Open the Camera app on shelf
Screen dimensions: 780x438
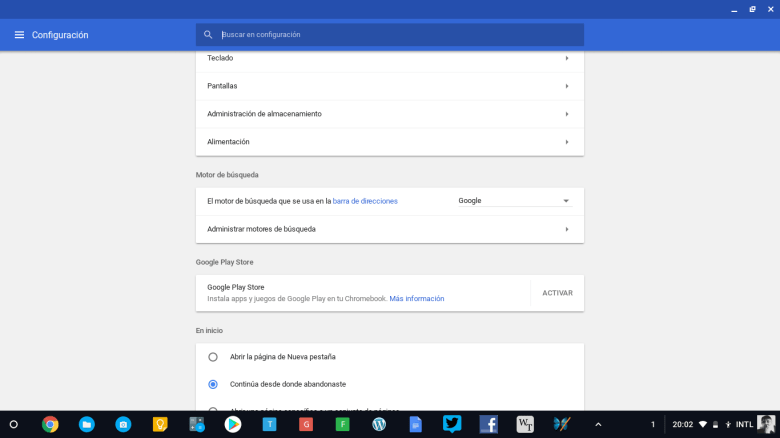(123, 425)
